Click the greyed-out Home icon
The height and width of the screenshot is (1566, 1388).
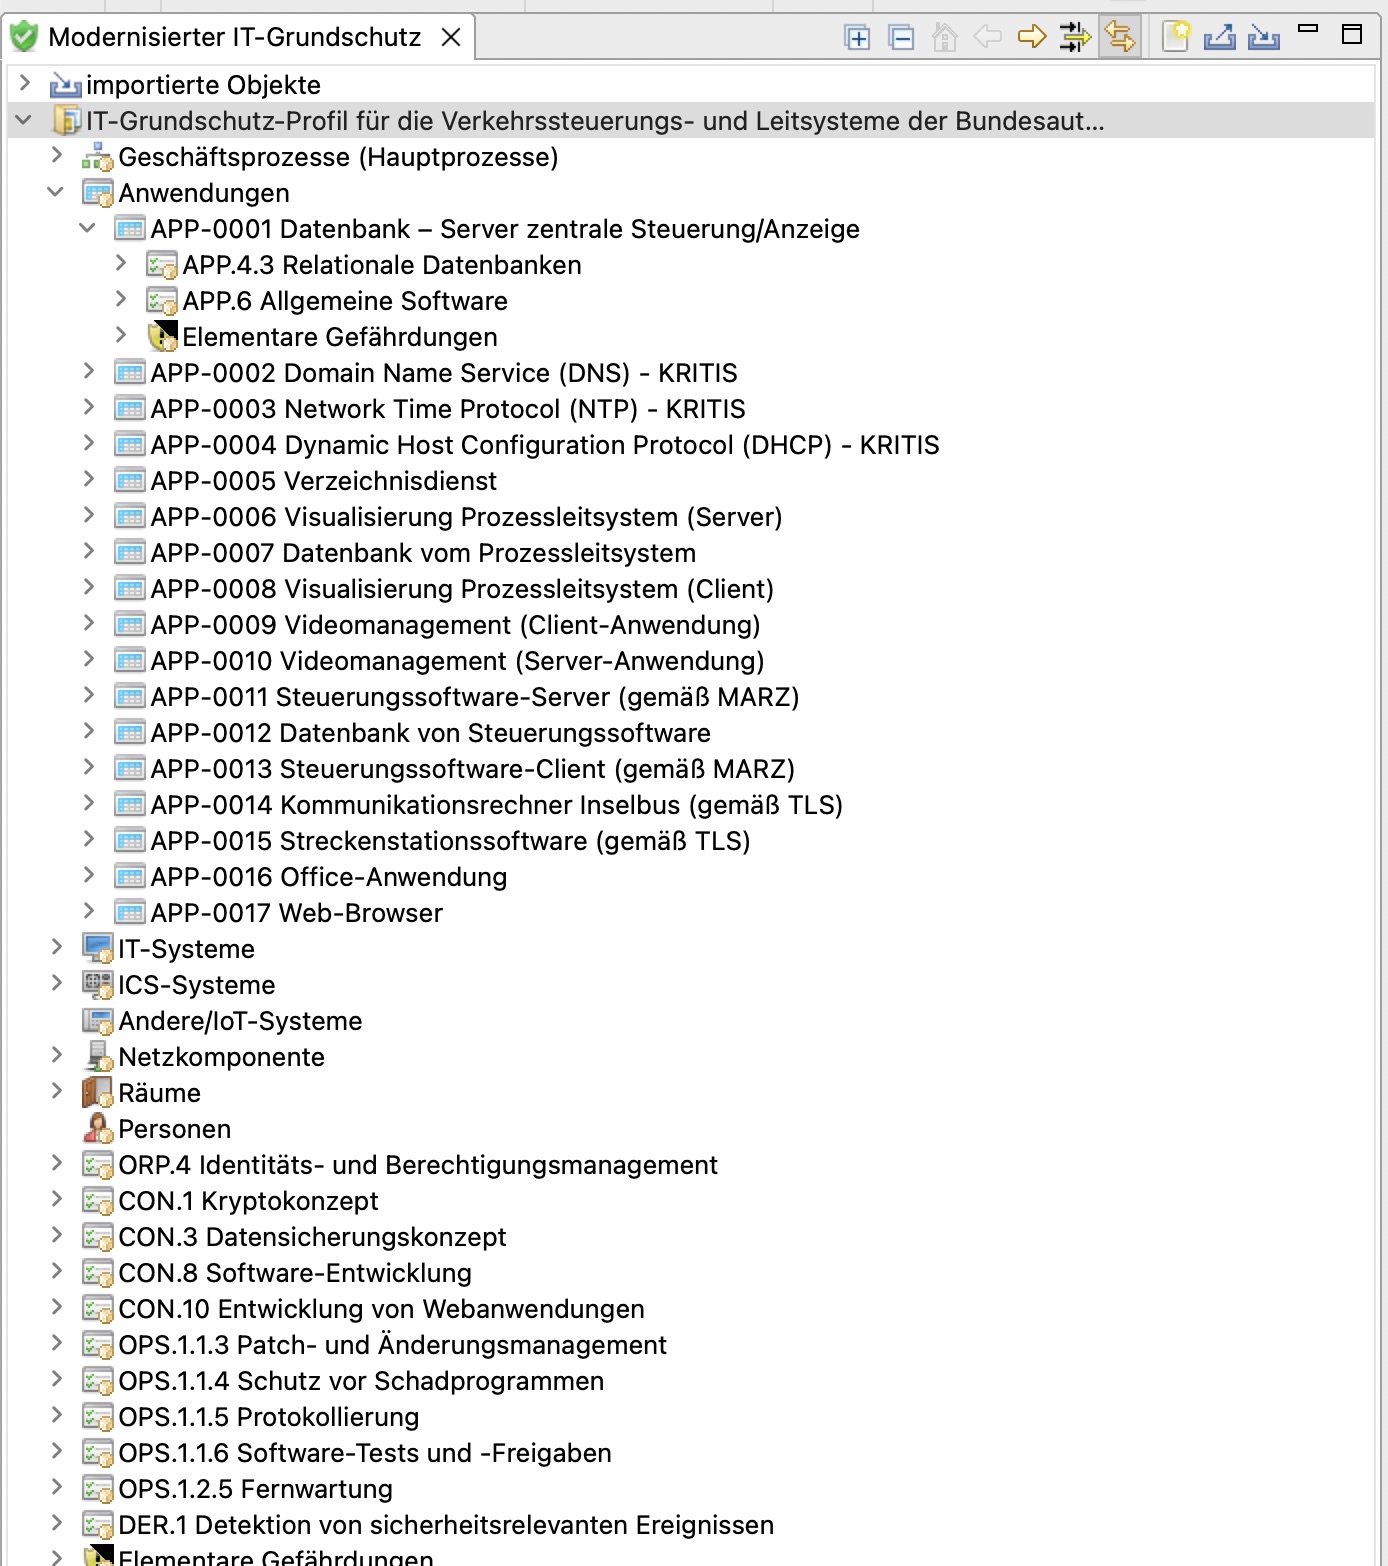point(944,38)
